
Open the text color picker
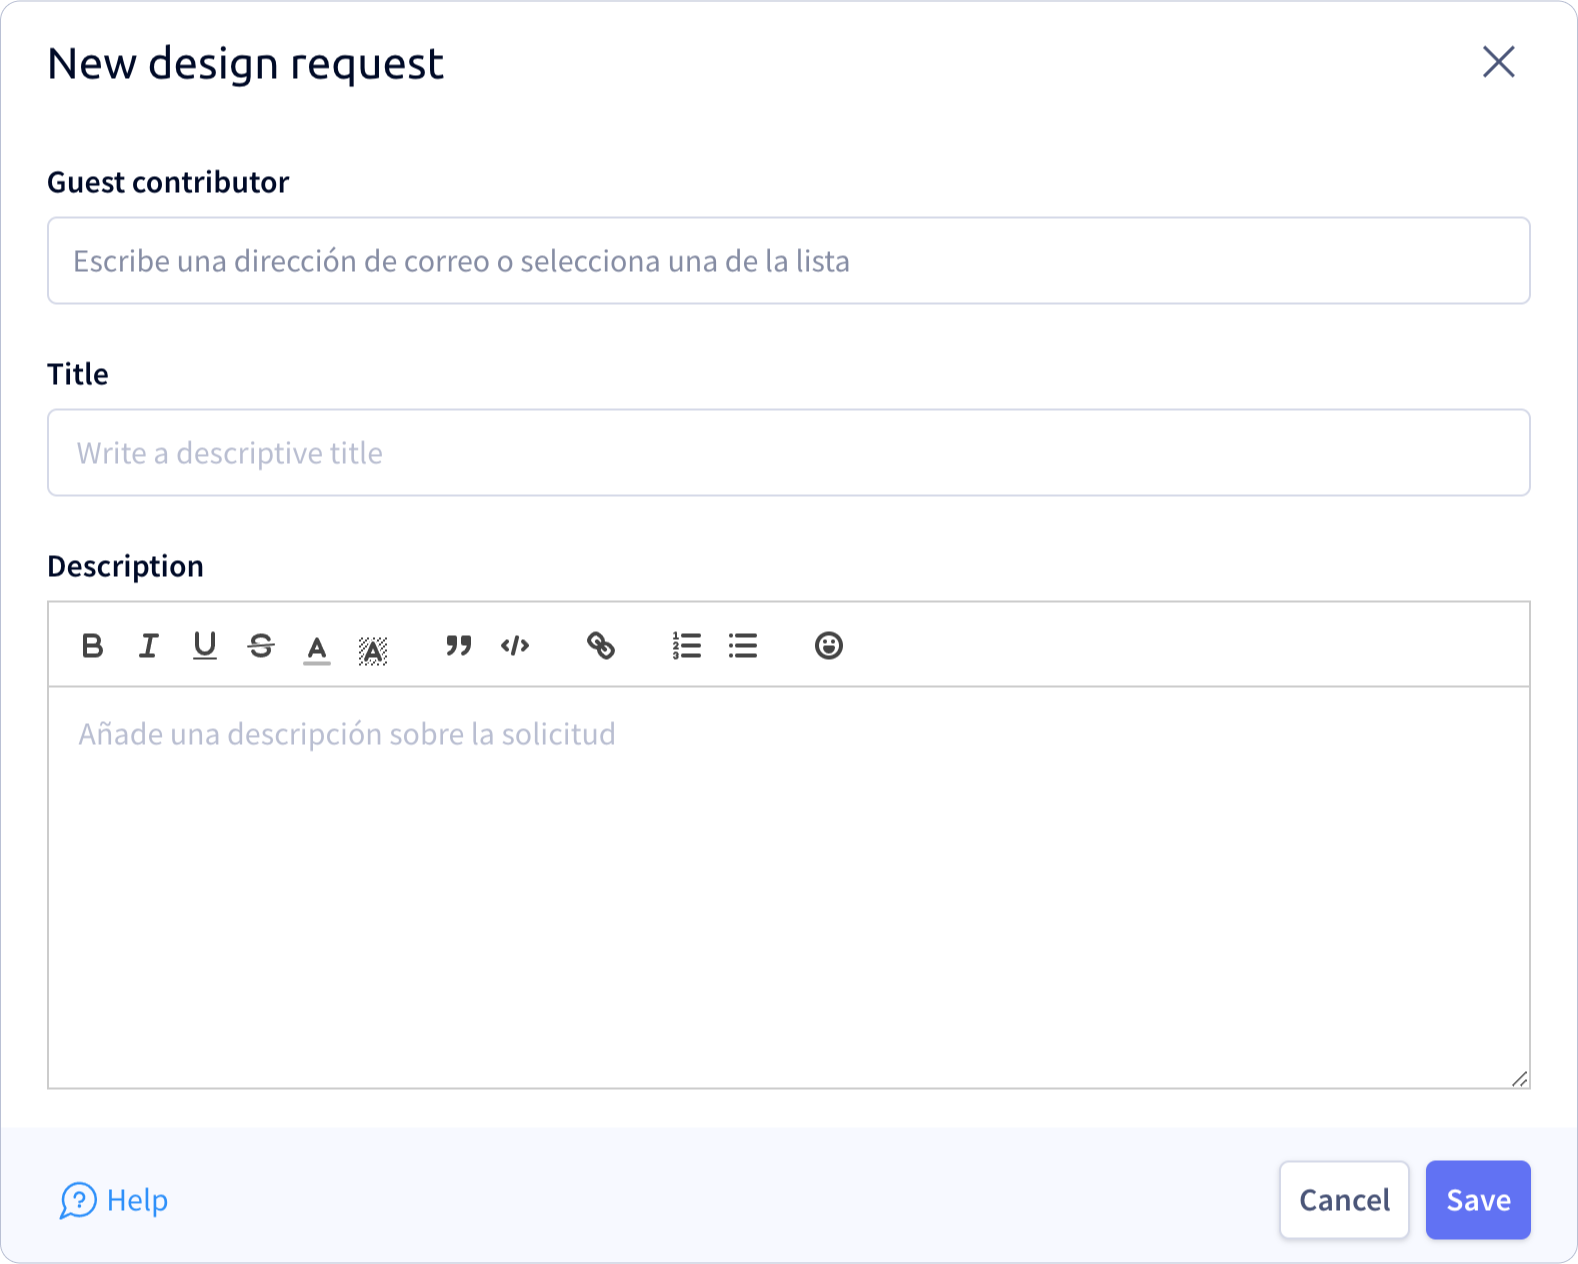coord(317,649)
